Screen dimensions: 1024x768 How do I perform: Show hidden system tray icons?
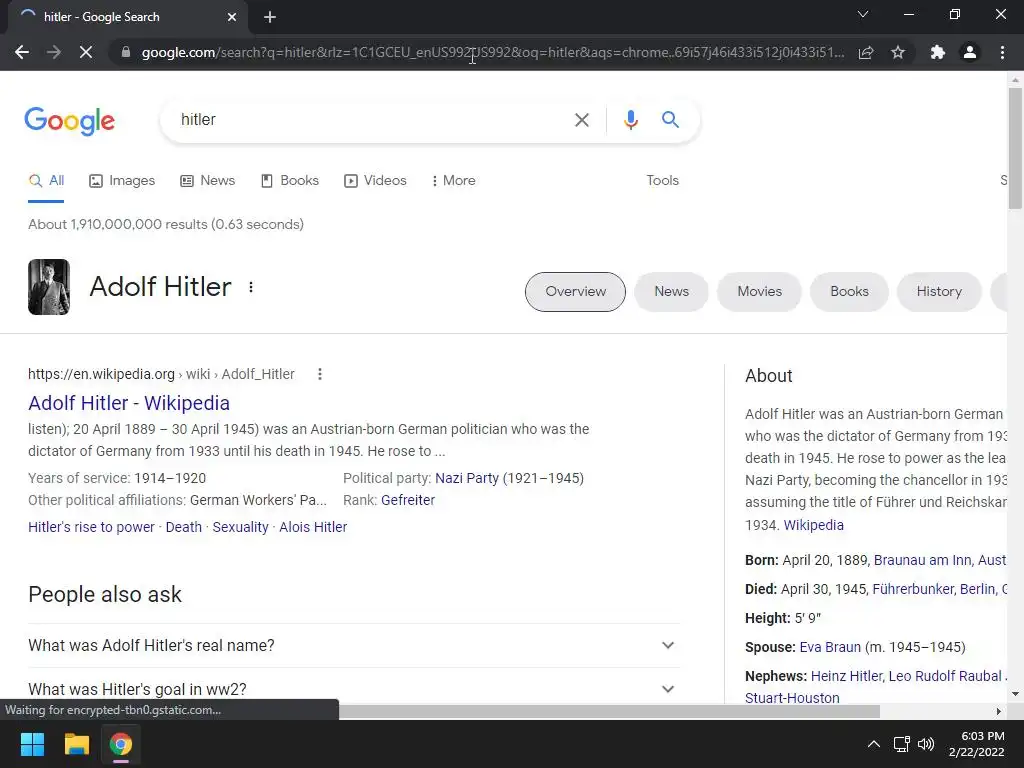[x=873, y=744]
